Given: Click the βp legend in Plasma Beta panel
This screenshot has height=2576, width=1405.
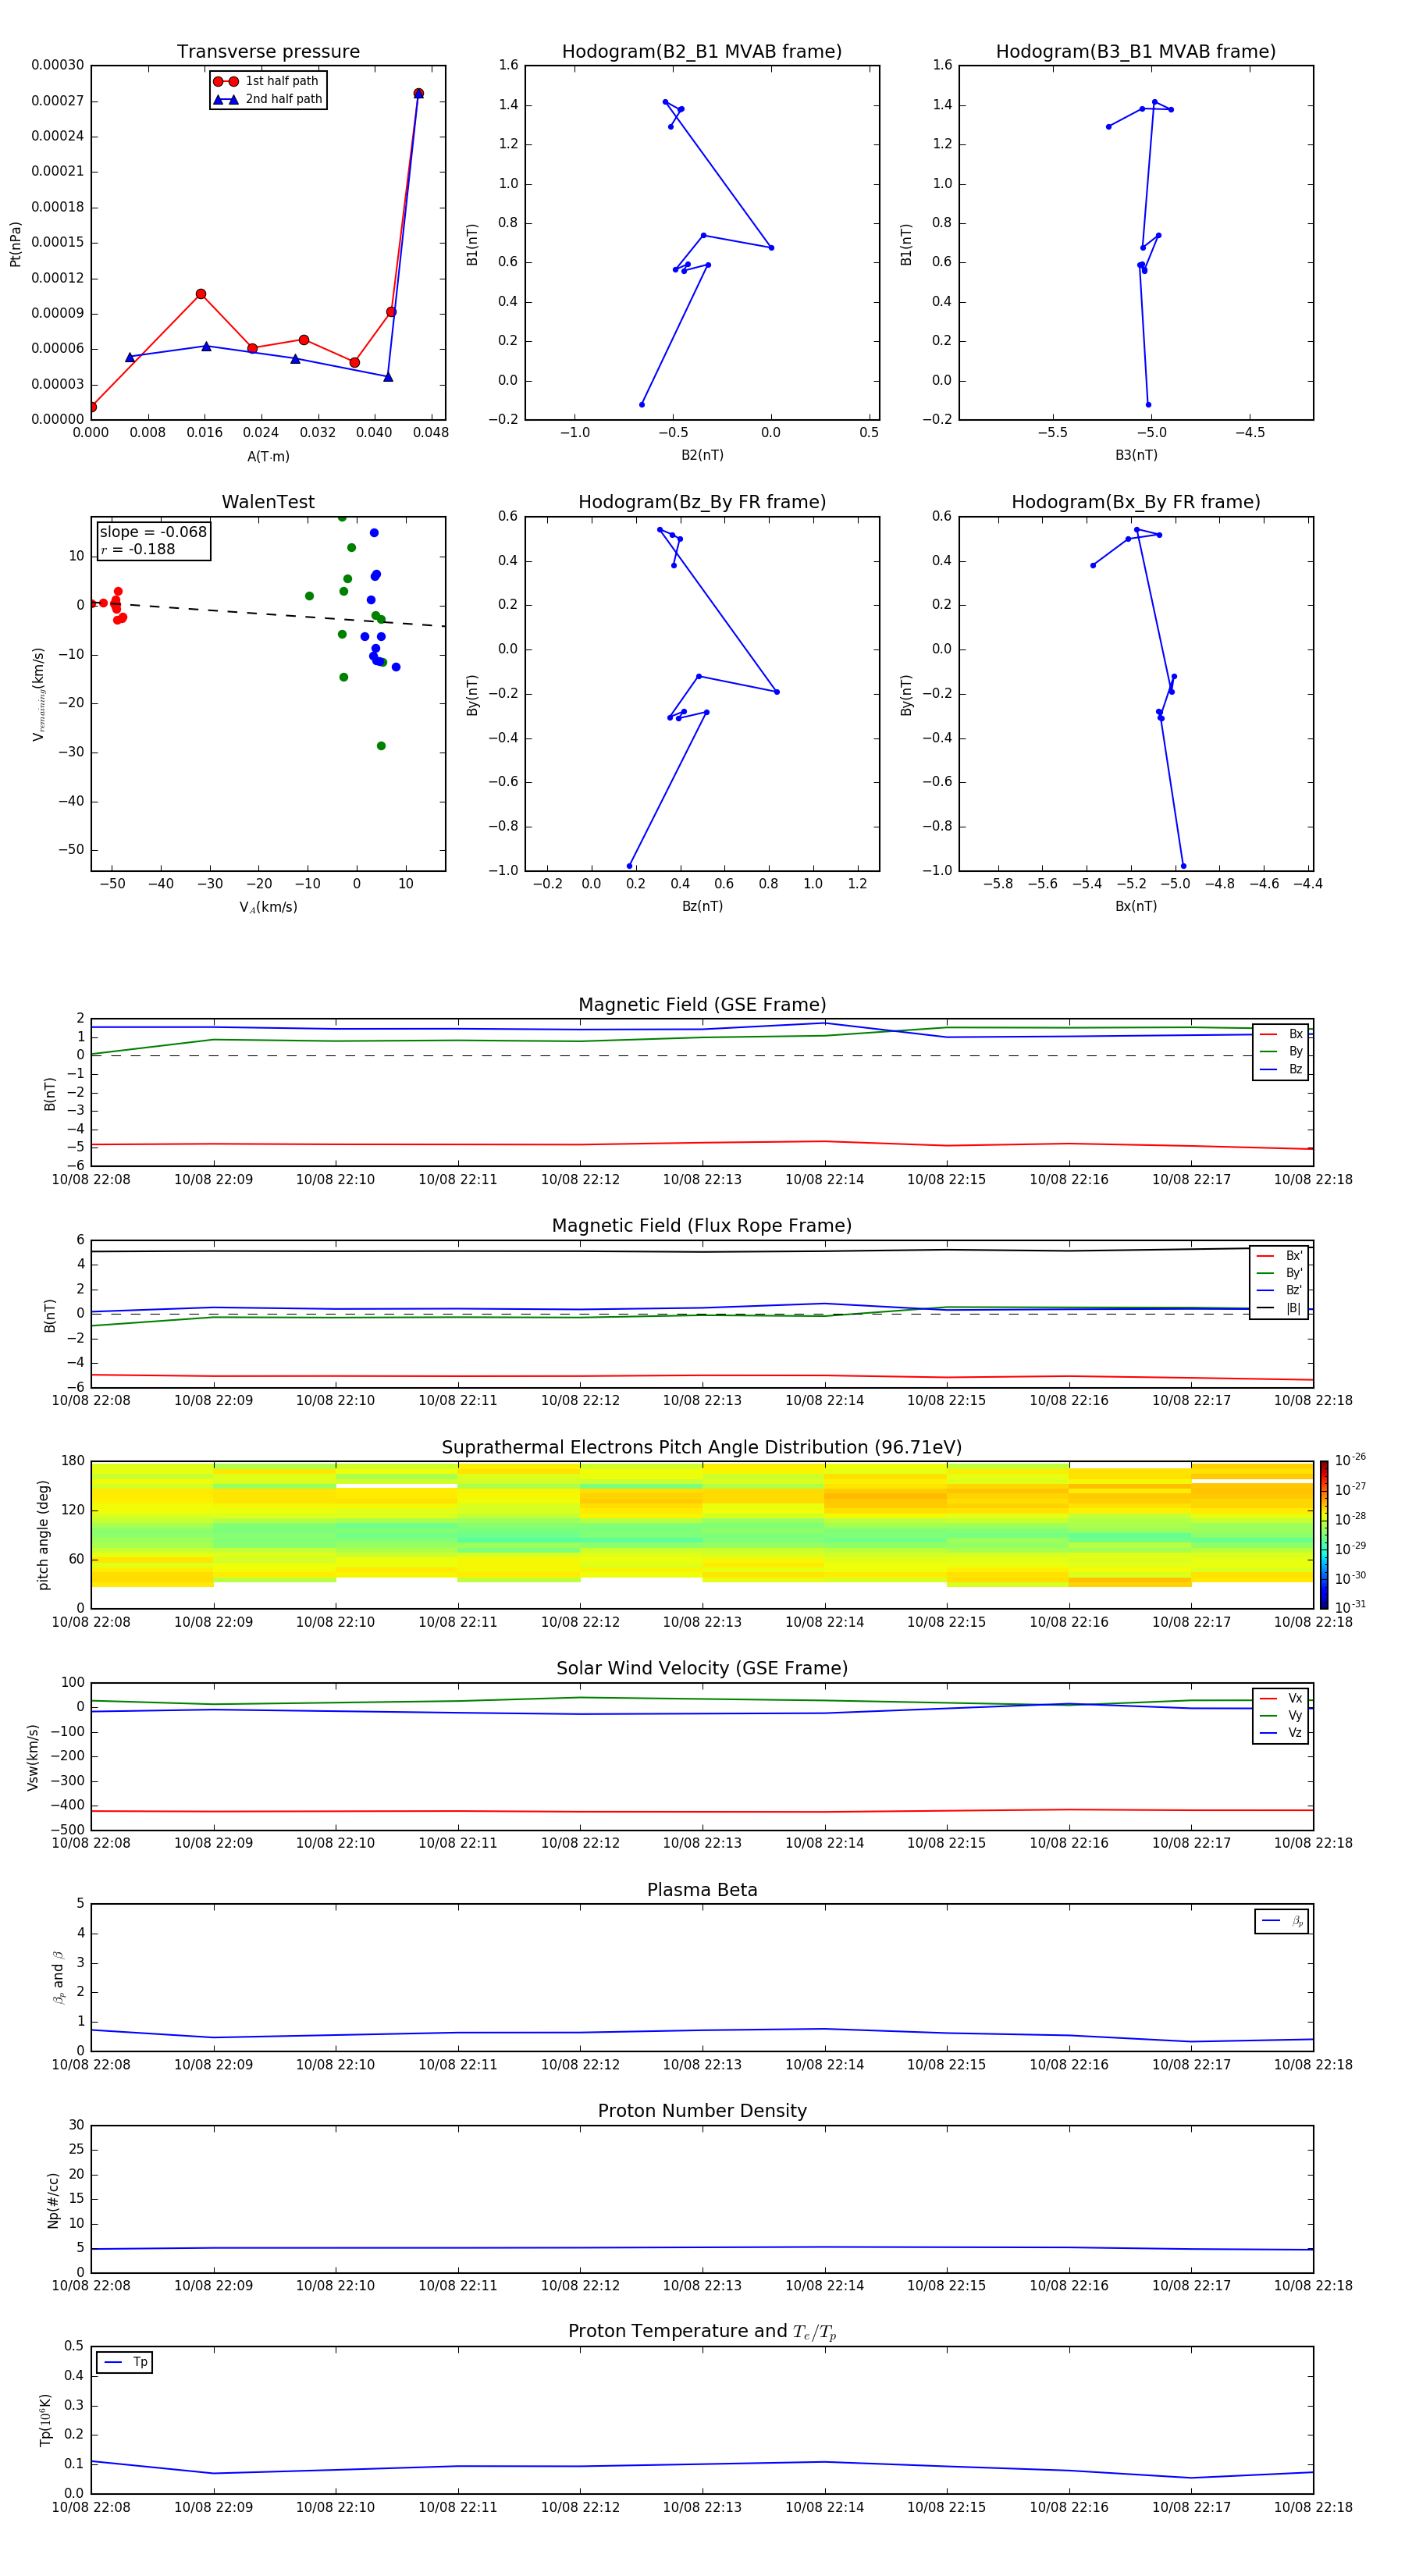Looking at the screenshot, I should (1282, 1921).
